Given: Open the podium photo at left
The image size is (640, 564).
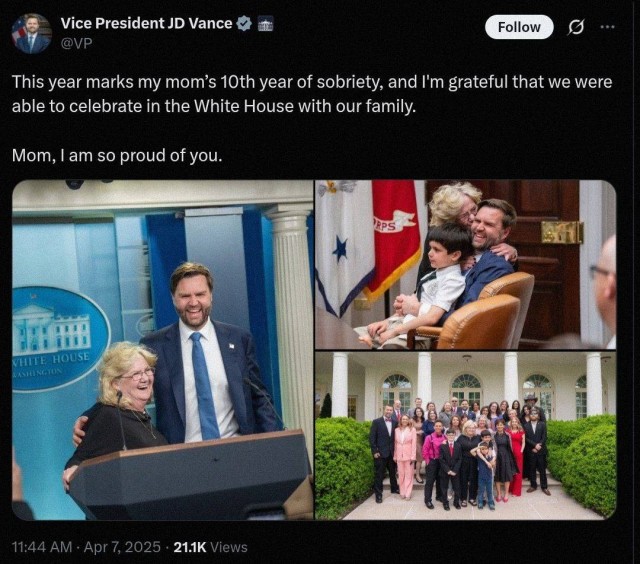Looking at the screenshot, I should coord(162,350).
